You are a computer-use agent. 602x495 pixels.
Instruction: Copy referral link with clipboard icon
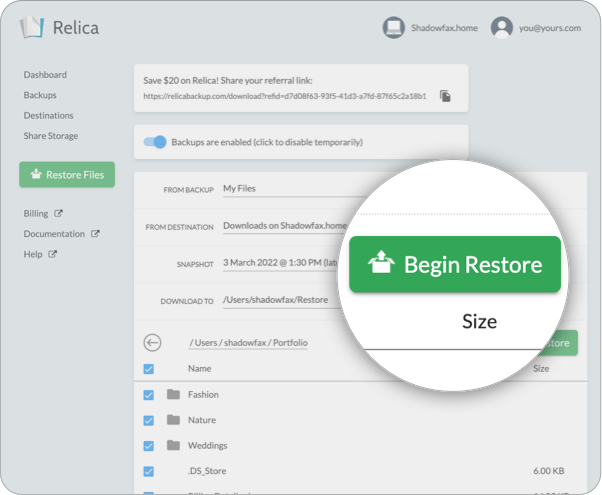coord(445,96)
